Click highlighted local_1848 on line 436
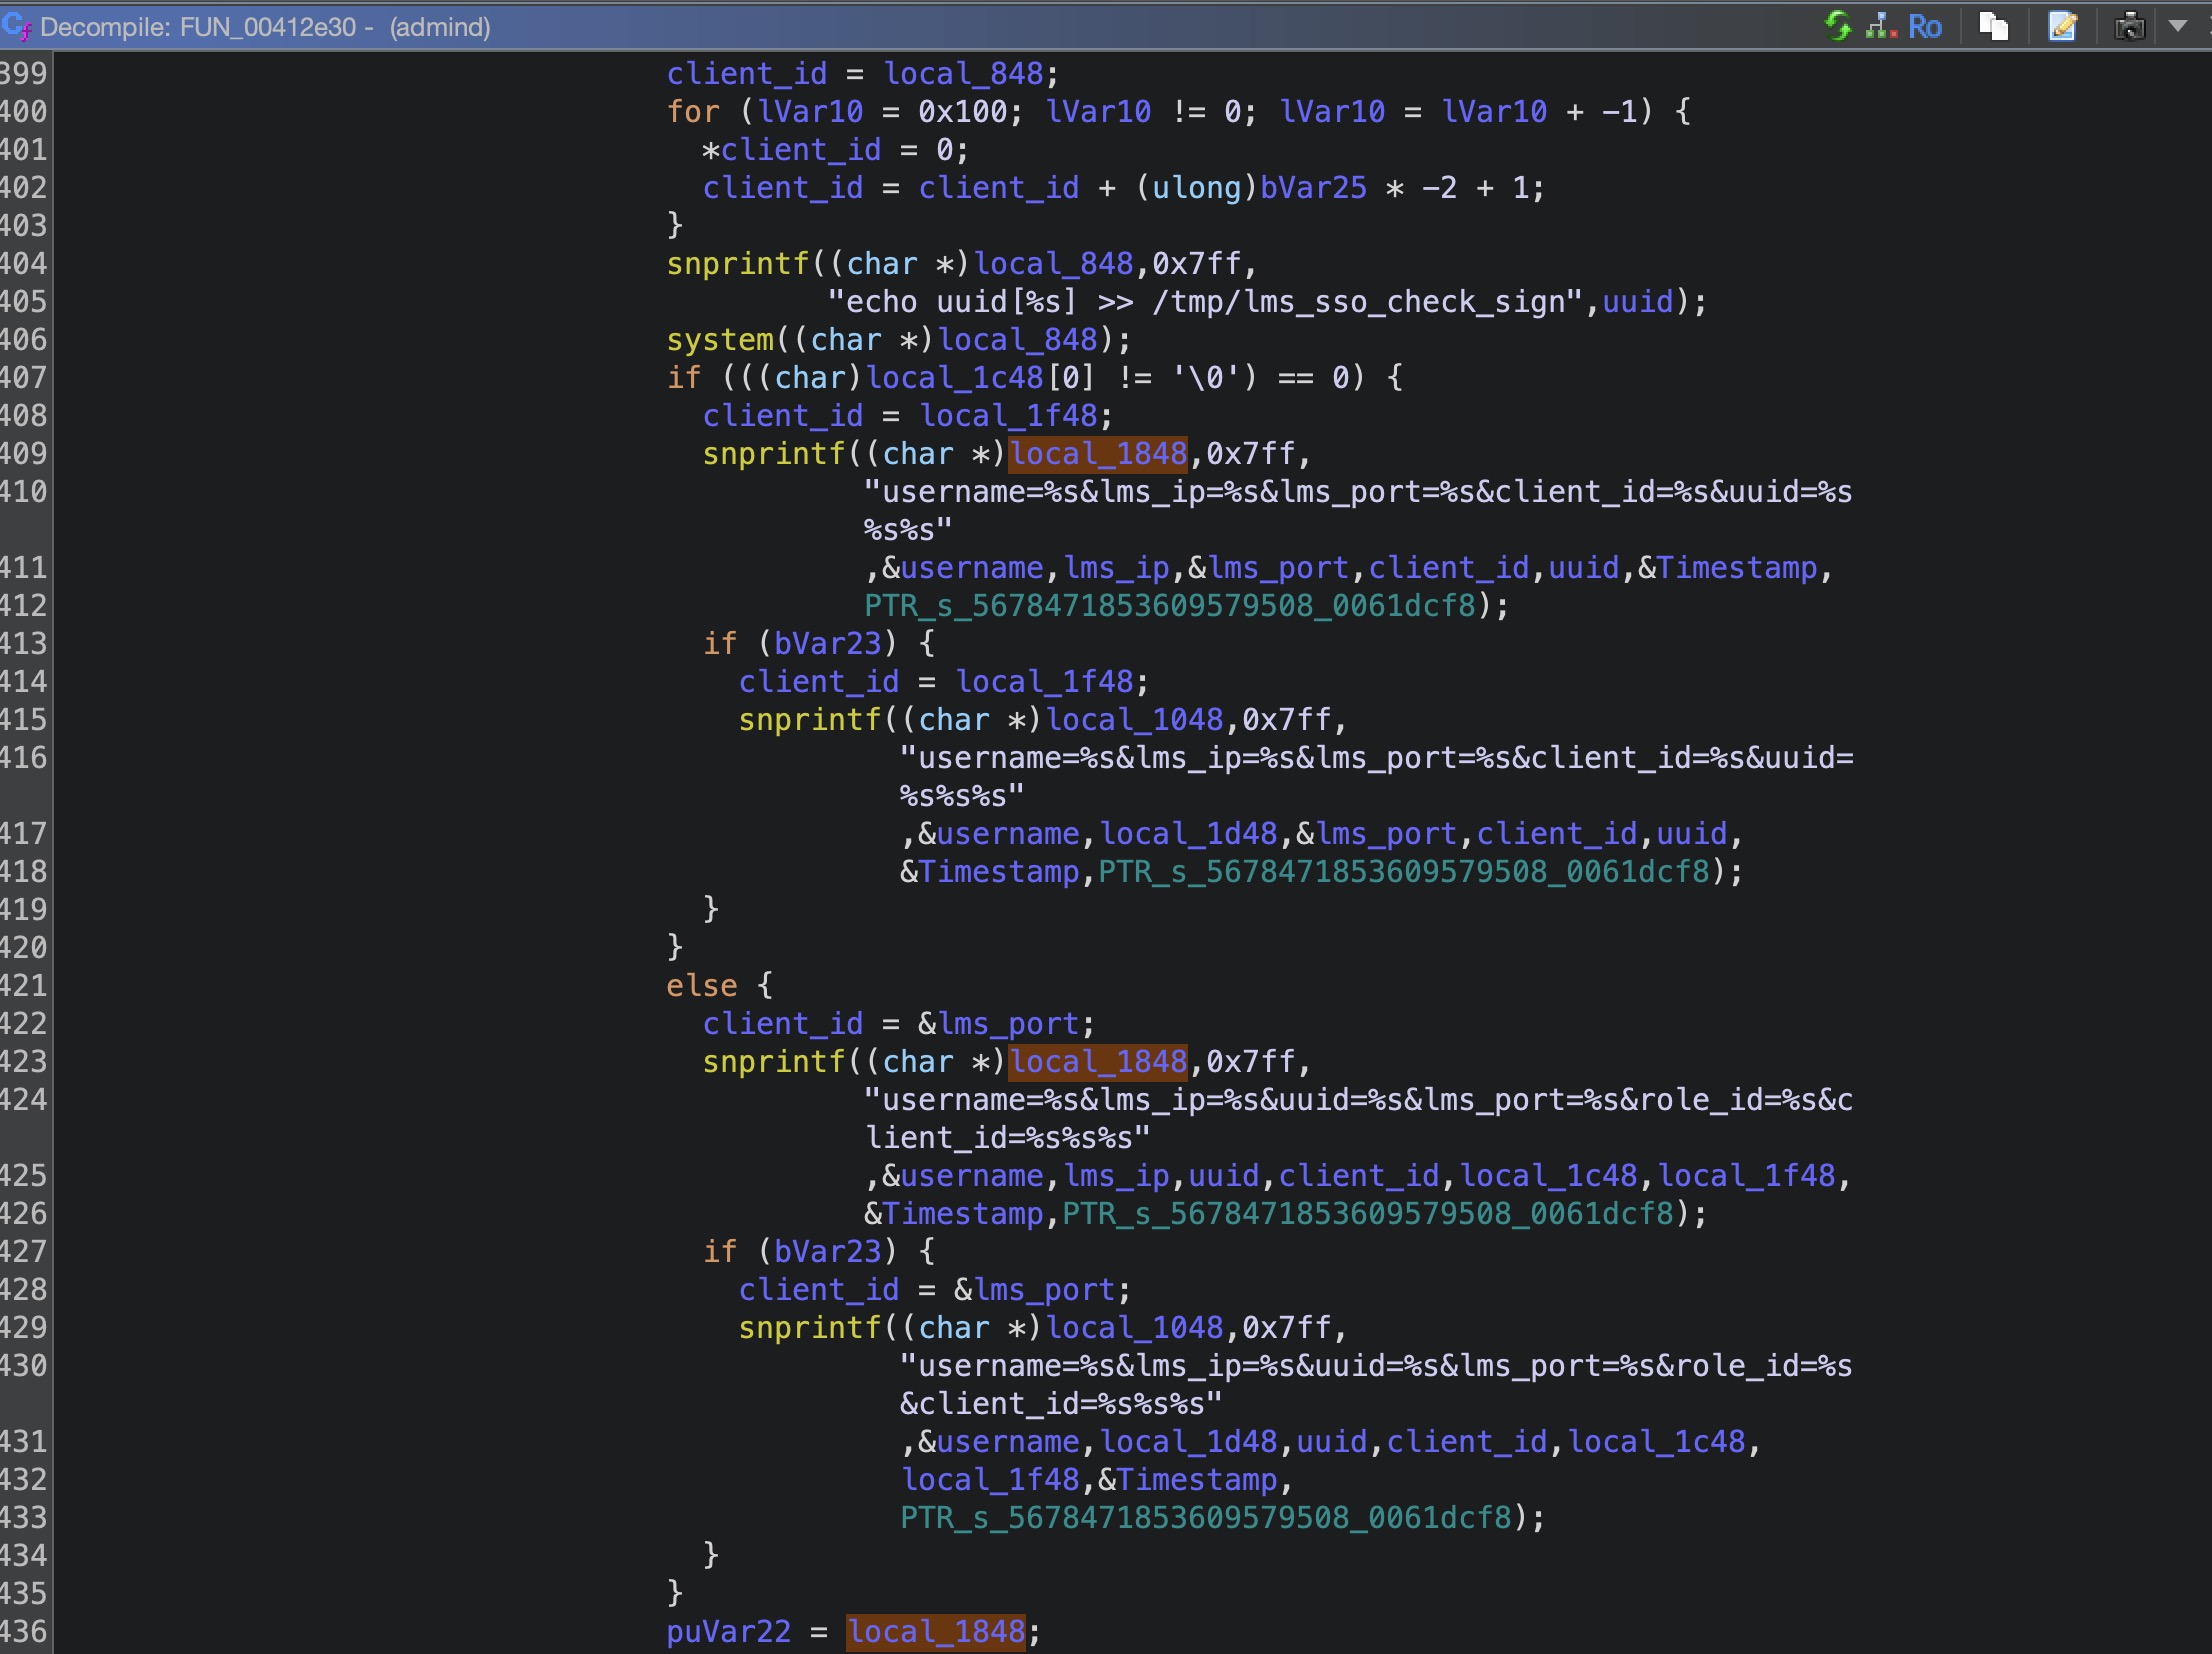 coord(936,1632)
